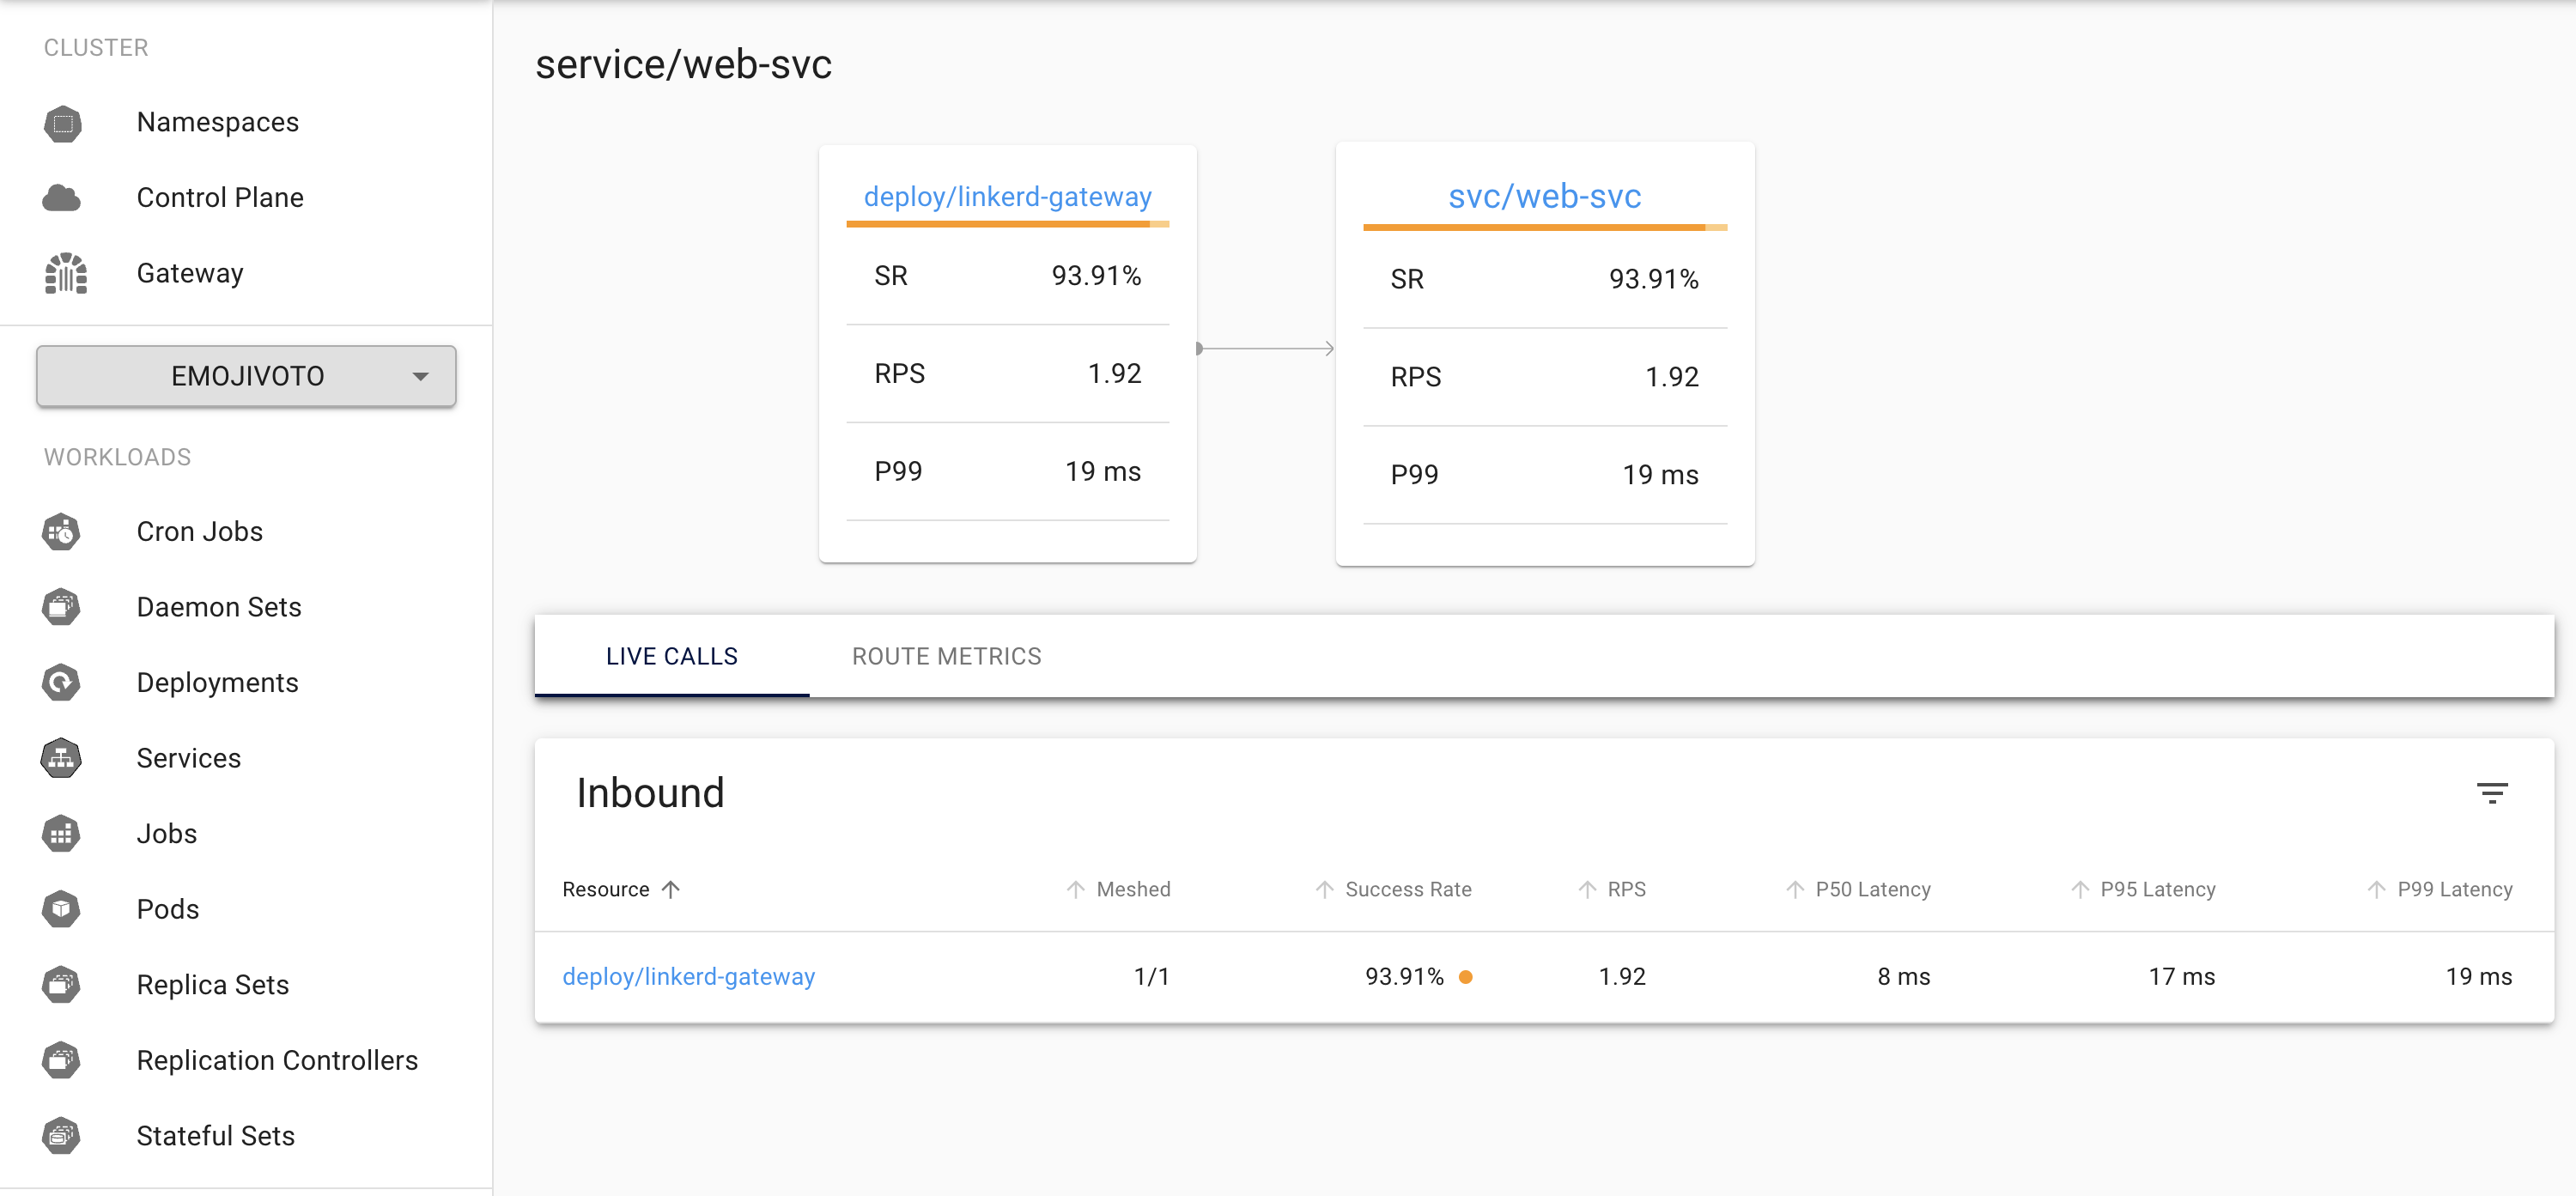
Task: Open deploy/linkerd-gateway link in graph card
Action: tap(1008, 197)
